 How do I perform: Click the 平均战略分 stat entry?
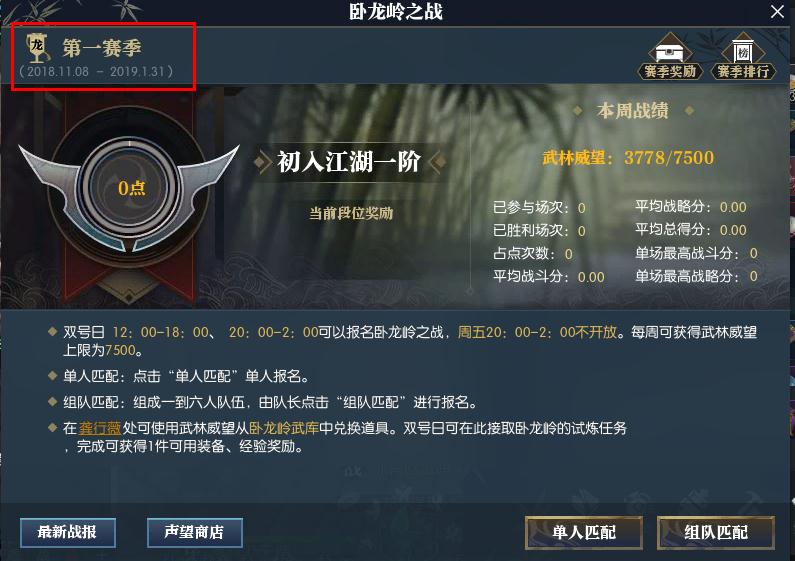pos(691,206)
